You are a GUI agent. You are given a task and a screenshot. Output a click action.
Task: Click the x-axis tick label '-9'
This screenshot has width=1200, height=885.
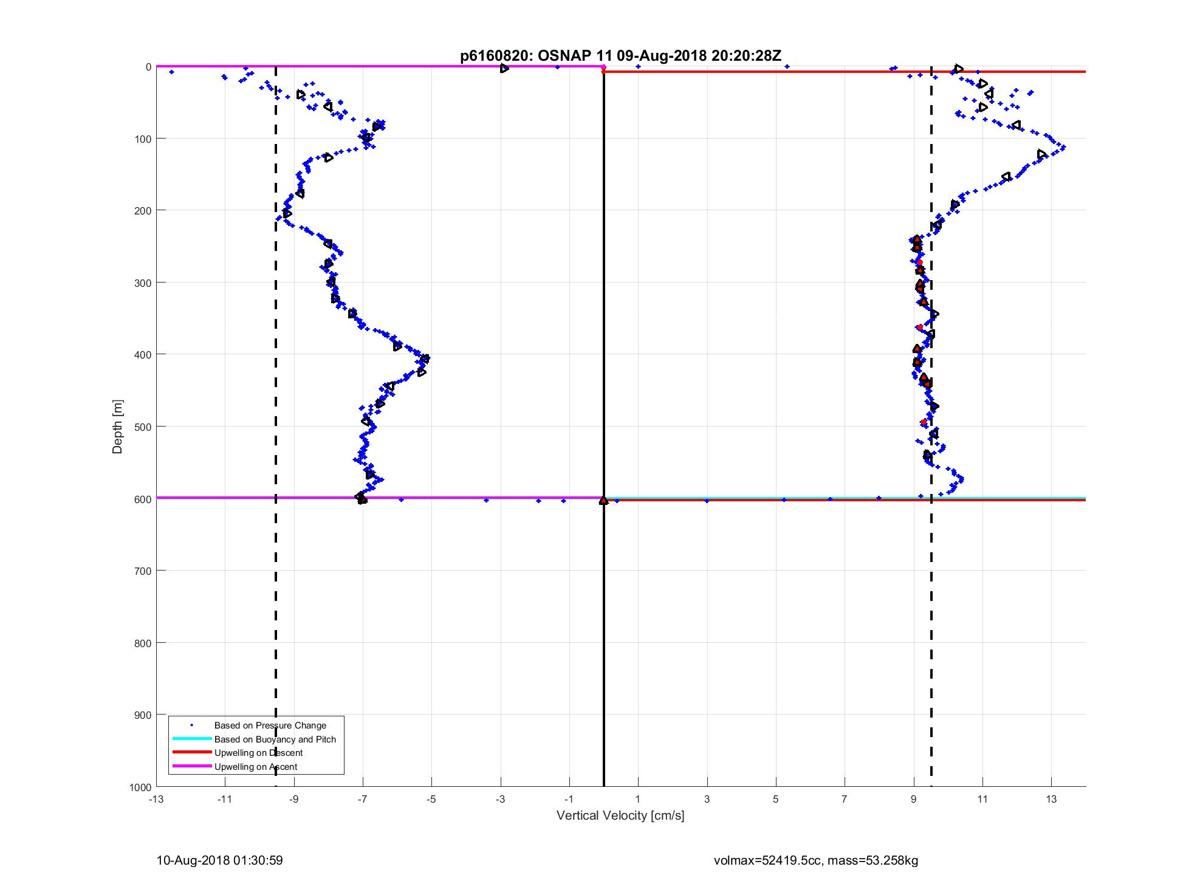(294, 800)
